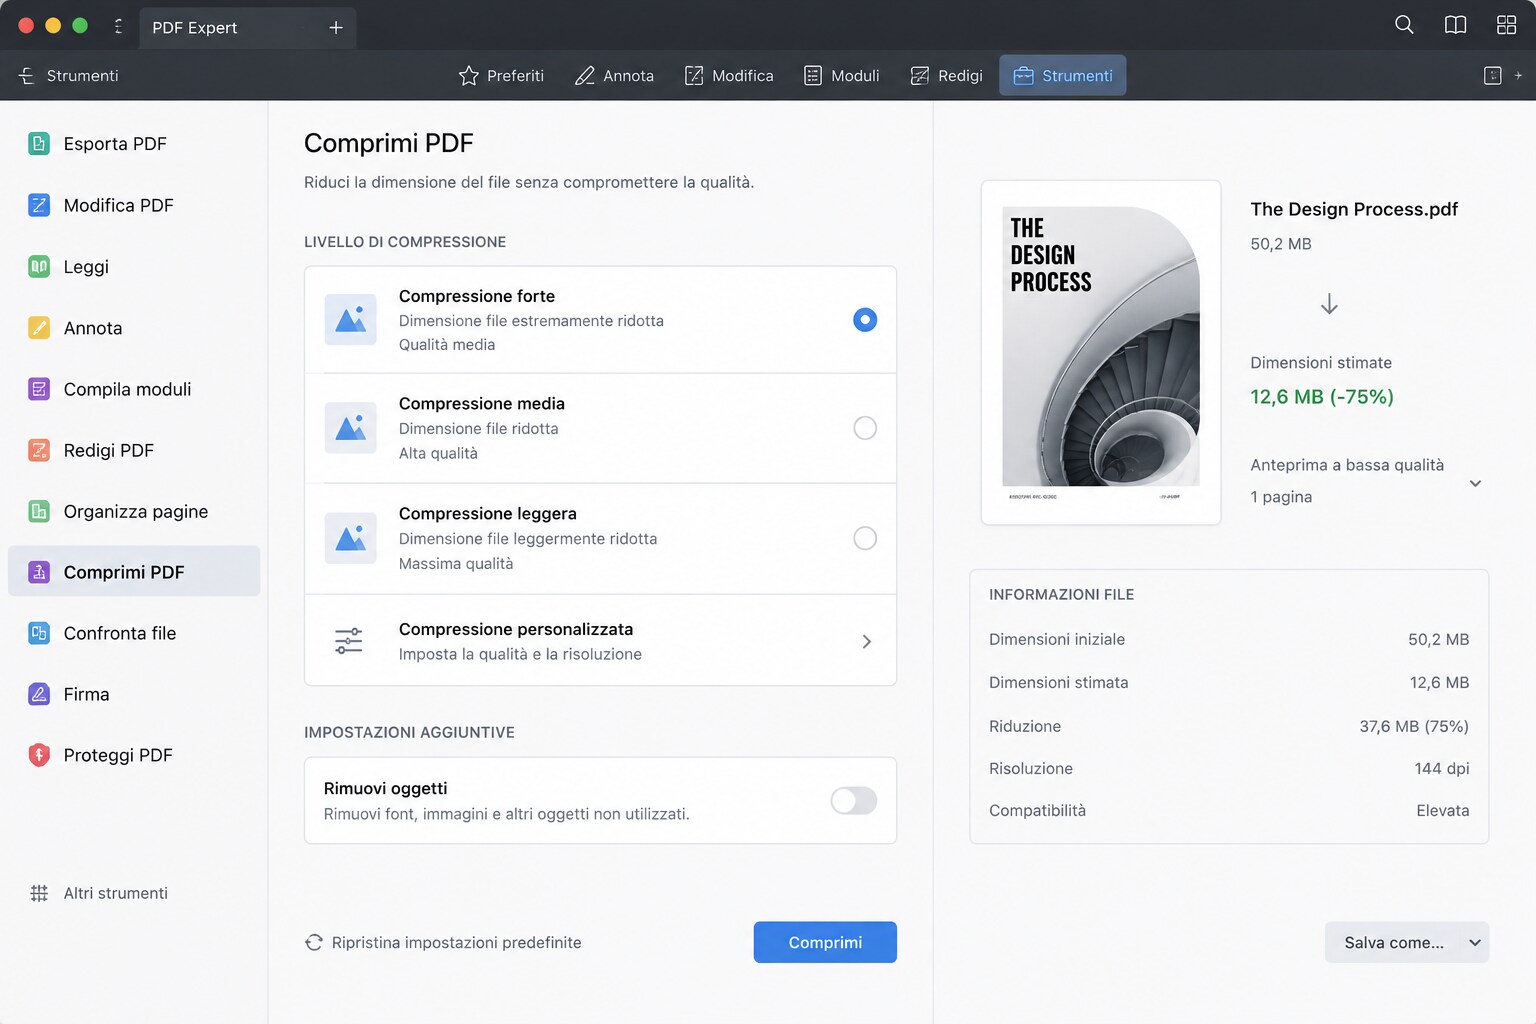The width and height of the screenshot is (1536, 1024).
Task: Expand Compressione personalizzata chevron
Action: (x=867, y=641)
